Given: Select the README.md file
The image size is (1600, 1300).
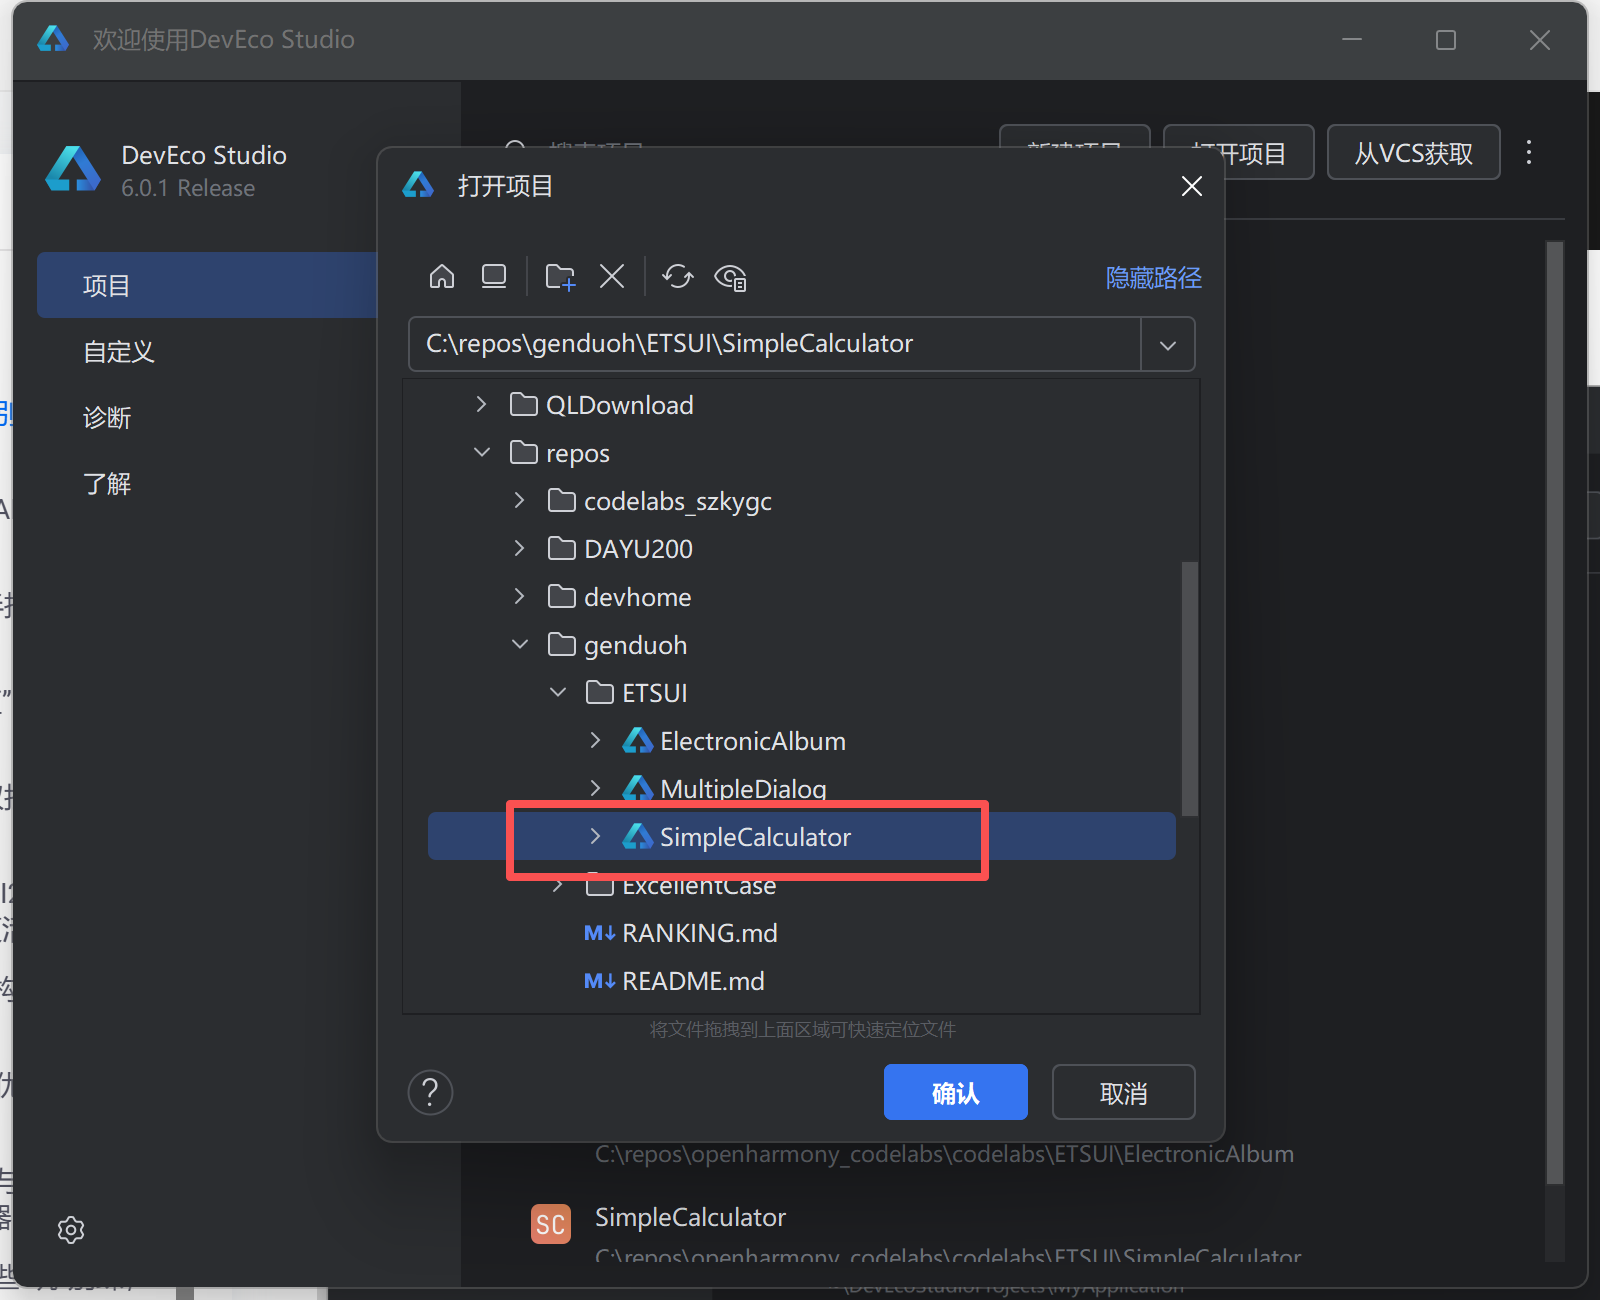Looking at the screenshot, I should pos(674,981).
